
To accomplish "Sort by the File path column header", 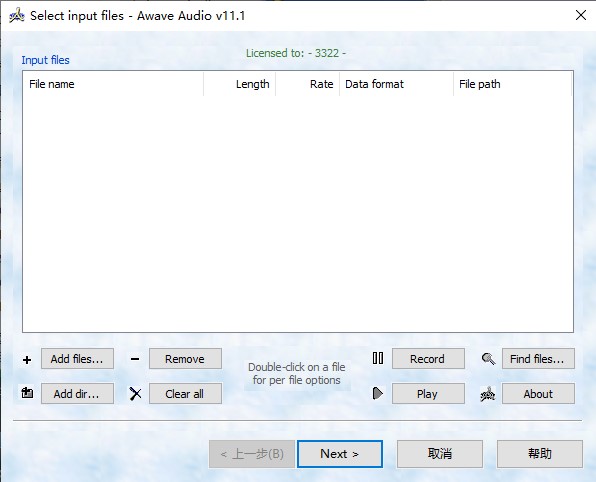I will [512, 84].
